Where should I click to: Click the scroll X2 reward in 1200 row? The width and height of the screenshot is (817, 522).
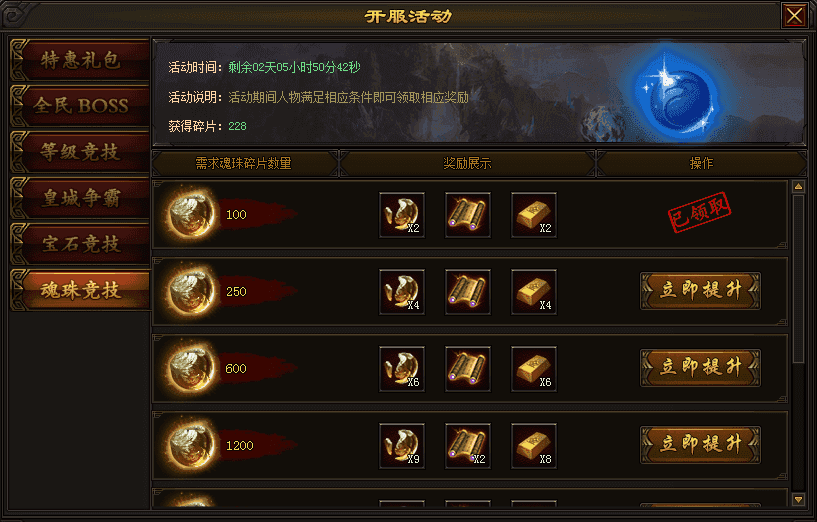click(467, 446)
